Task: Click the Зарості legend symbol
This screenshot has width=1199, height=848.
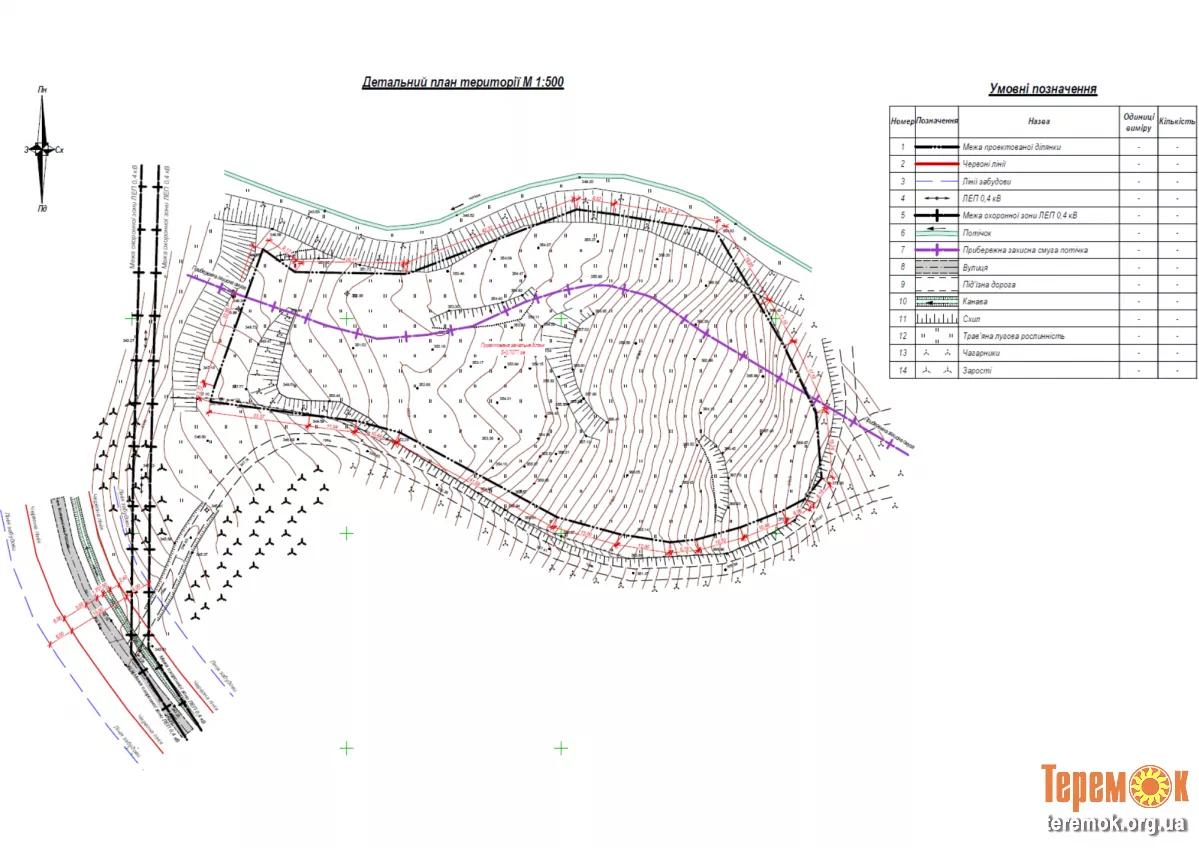Action: coord(937,370)
